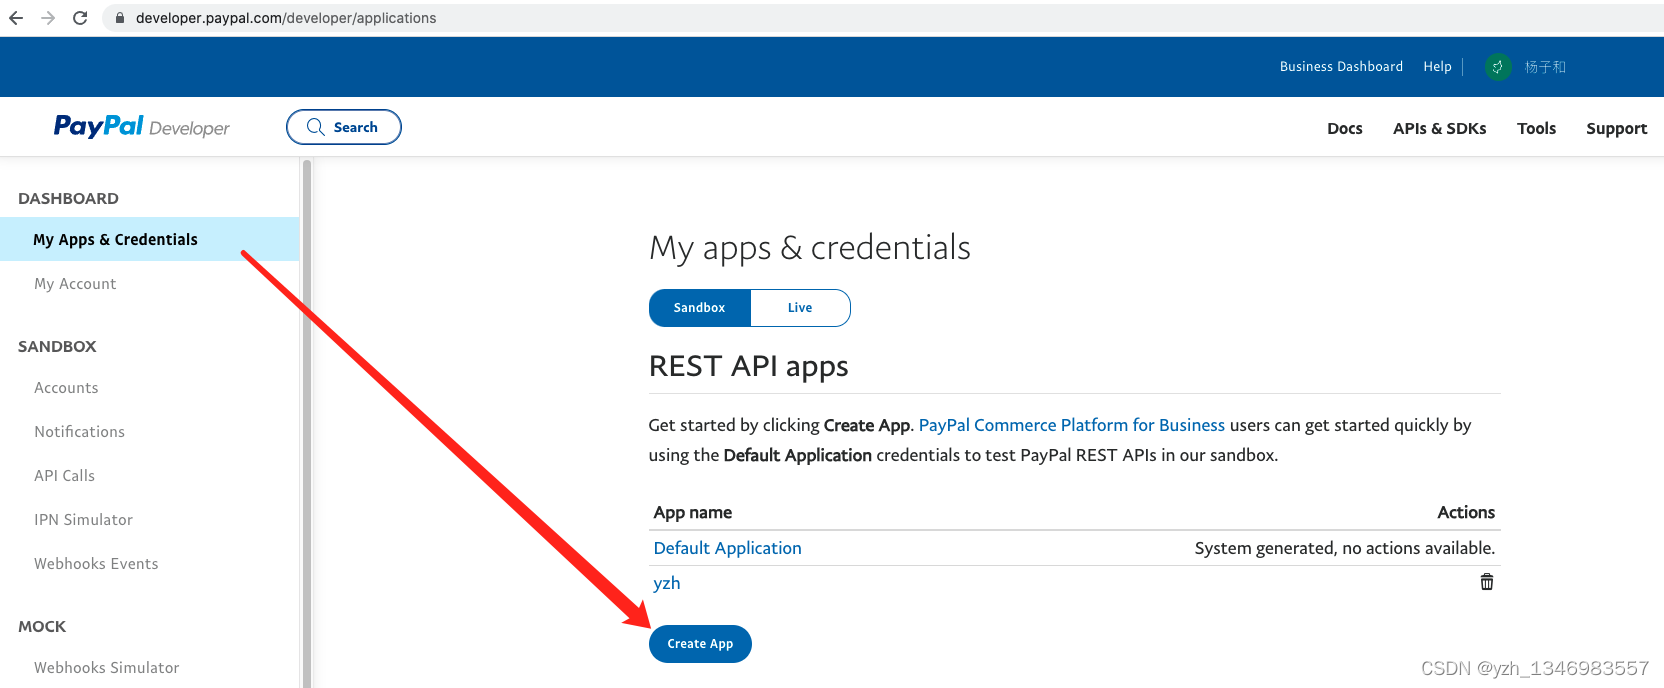Switch to the Live toggle tab
1664x688 pixels.
[800, 308]
